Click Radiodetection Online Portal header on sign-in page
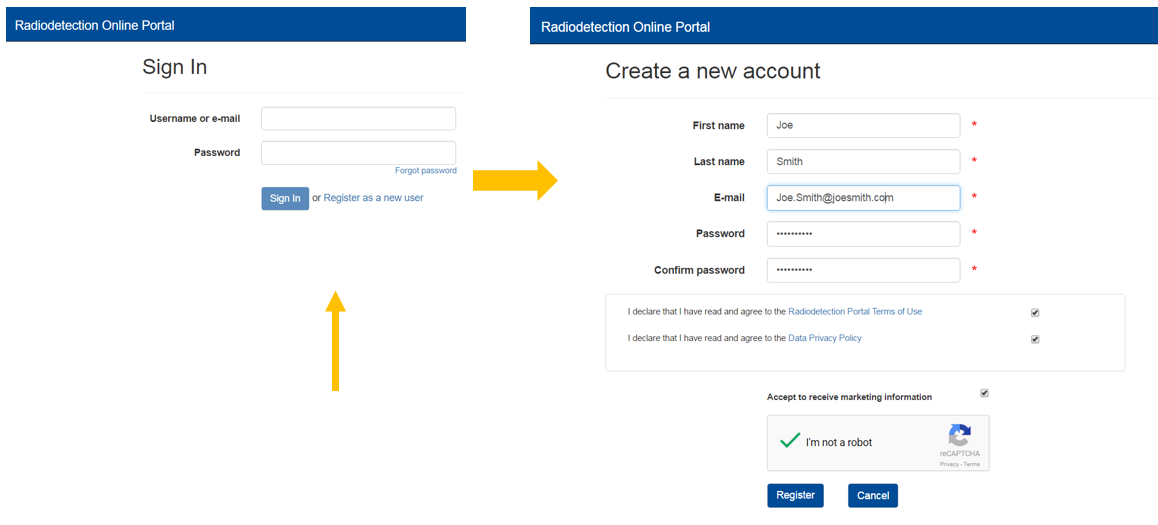This screenshot has height=525, width=1158. coord(95,25)
